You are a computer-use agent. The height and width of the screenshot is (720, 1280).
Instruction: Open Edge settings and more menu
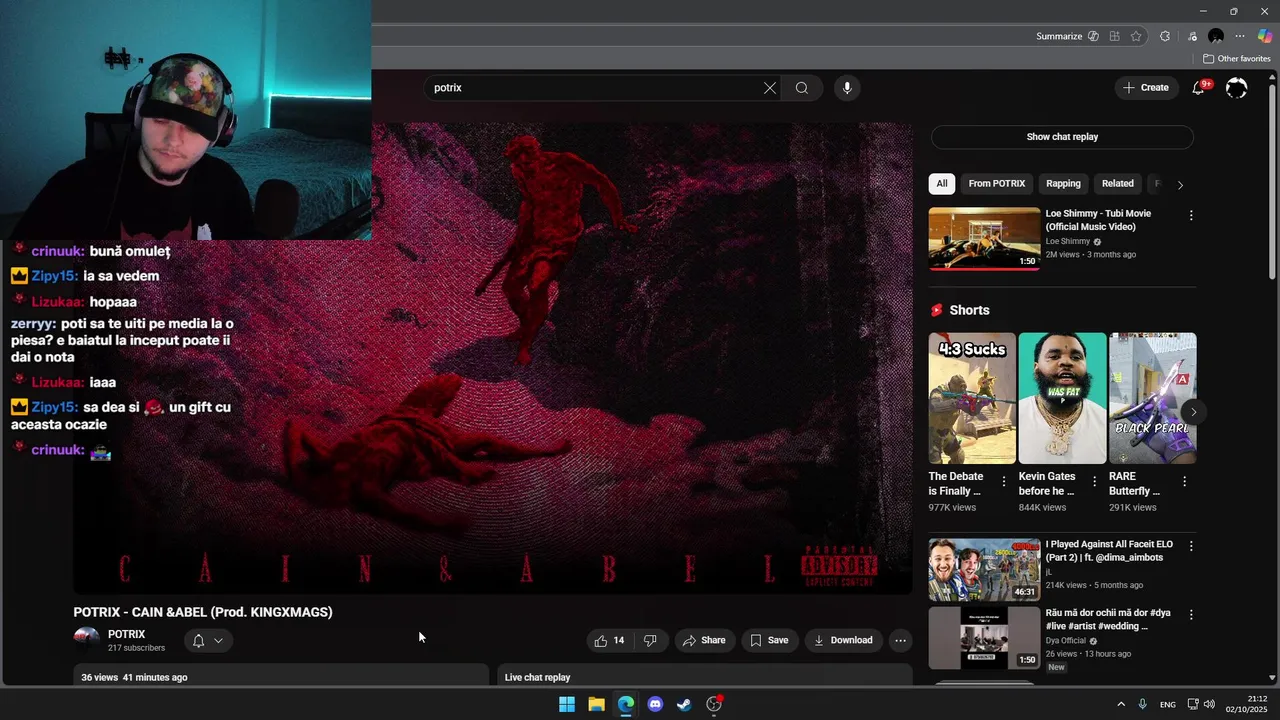[x=1240, y=36]
